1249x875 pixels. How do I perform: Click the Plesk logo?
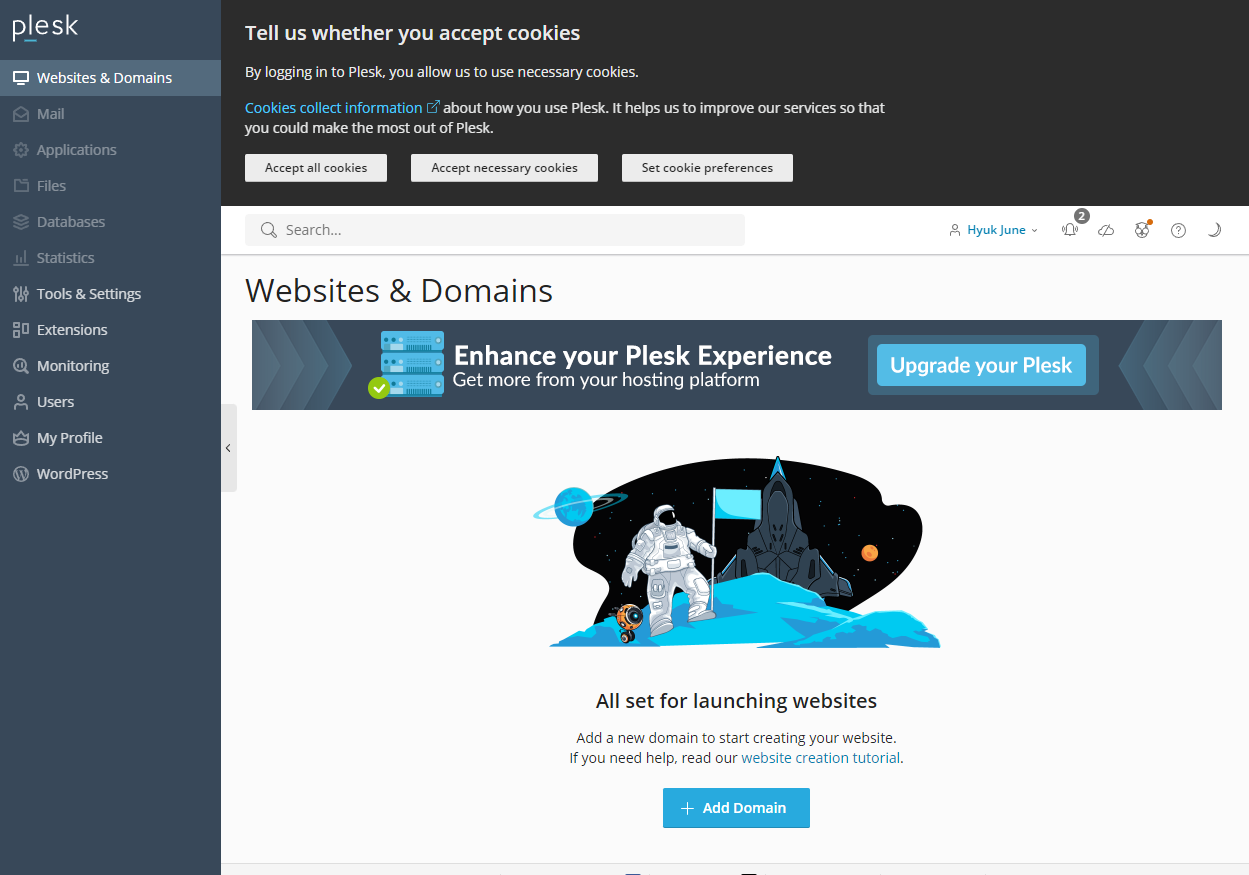tap(45, 27)
